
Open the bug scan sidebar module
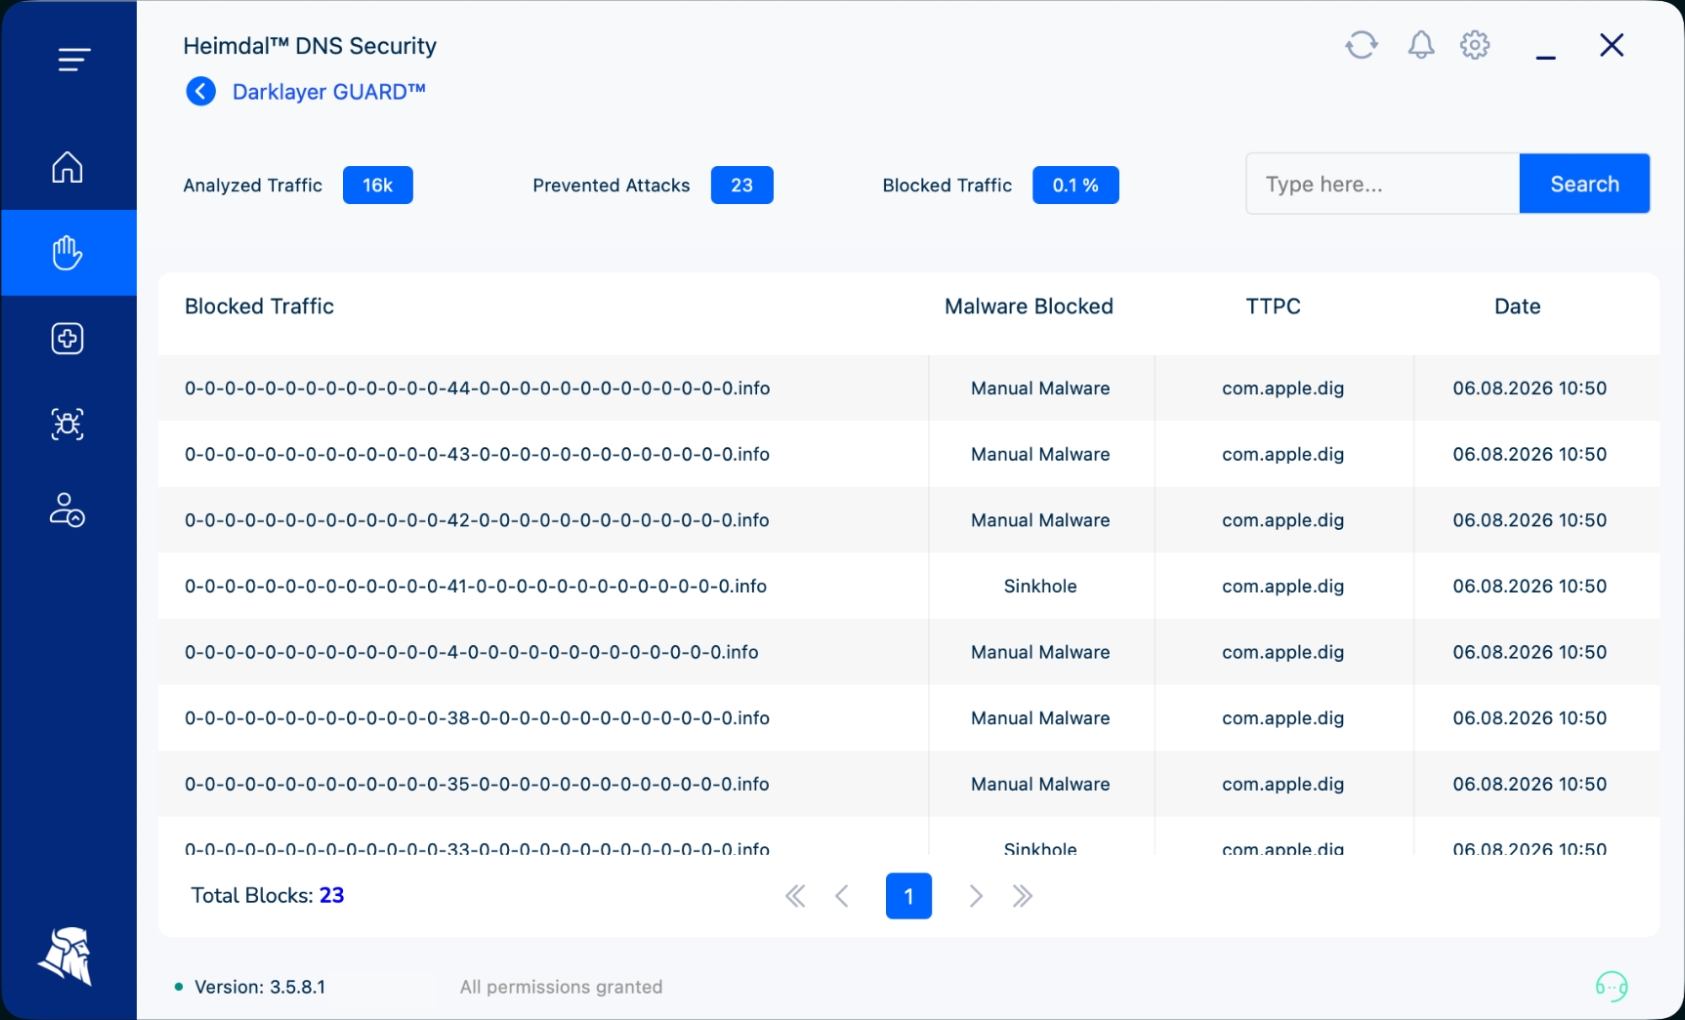click(67, 424)
